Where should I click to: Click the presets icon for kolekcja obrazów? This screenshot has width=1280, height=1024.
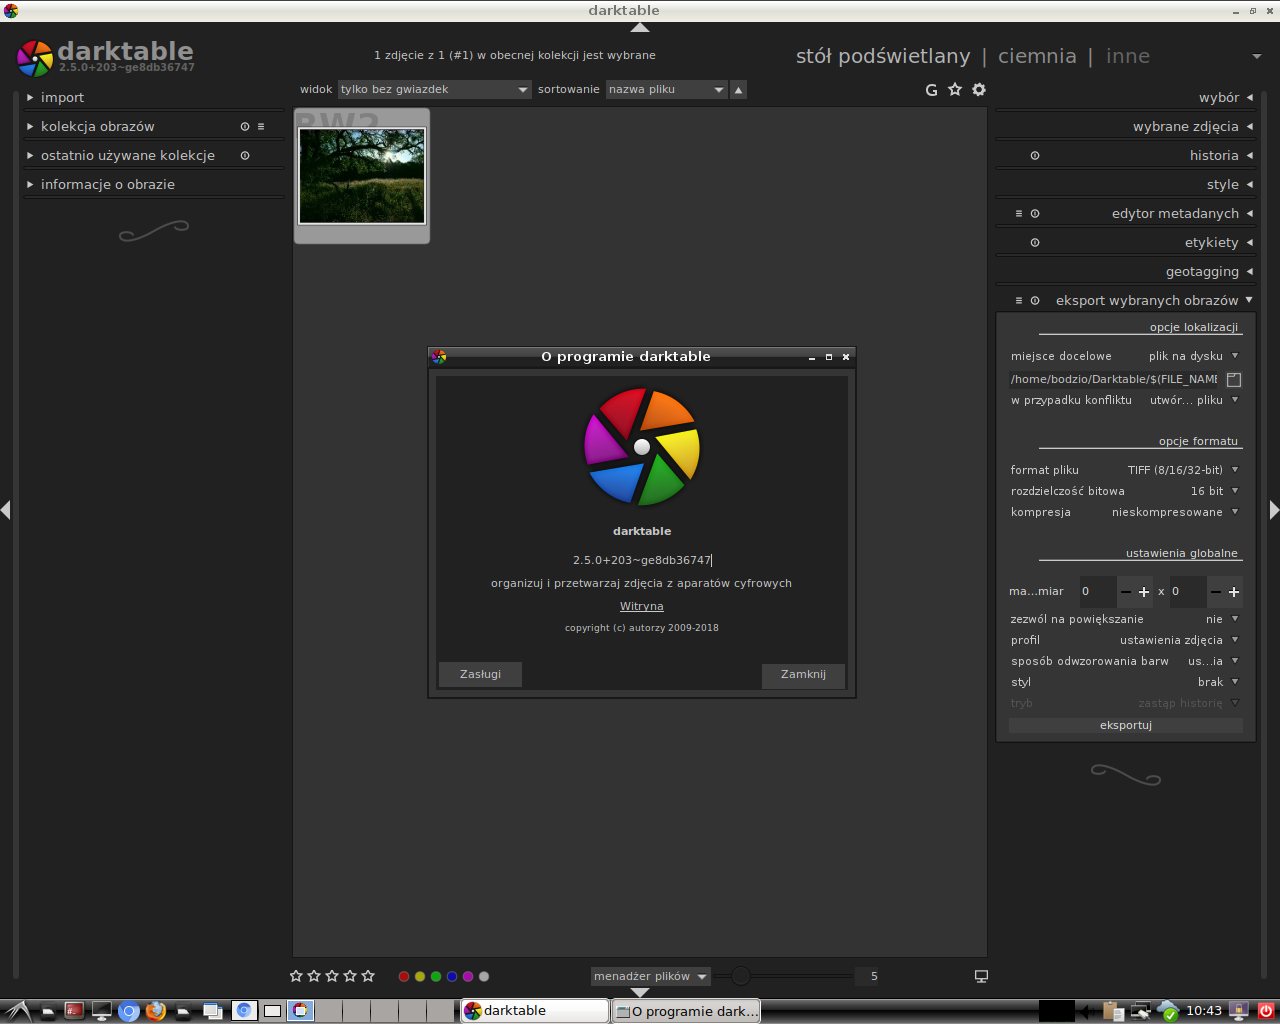(x=261, y=127)
